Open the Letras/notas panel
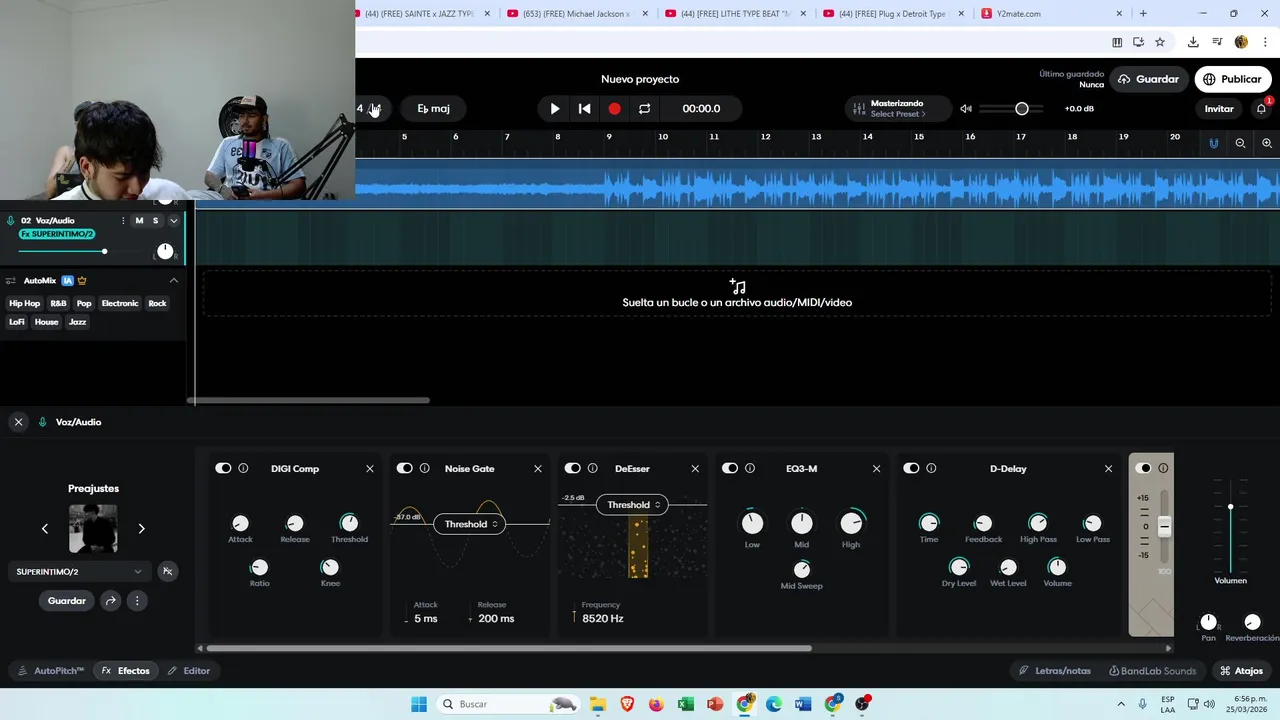The height and width of the screenshot is (720, 1280). point(1055,671)
